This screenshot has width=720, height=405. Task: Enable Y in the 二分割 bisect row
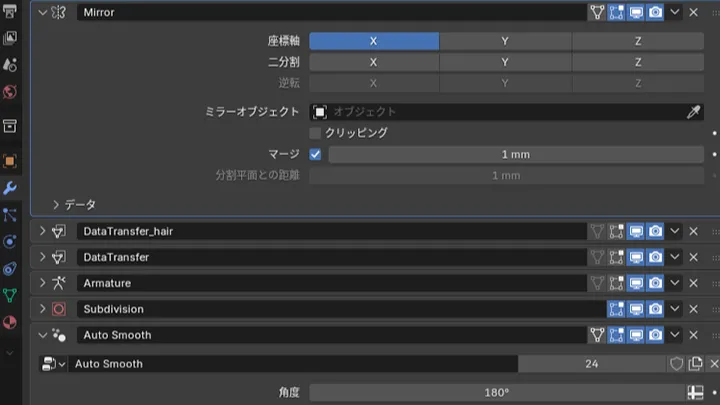coord(505,62)
